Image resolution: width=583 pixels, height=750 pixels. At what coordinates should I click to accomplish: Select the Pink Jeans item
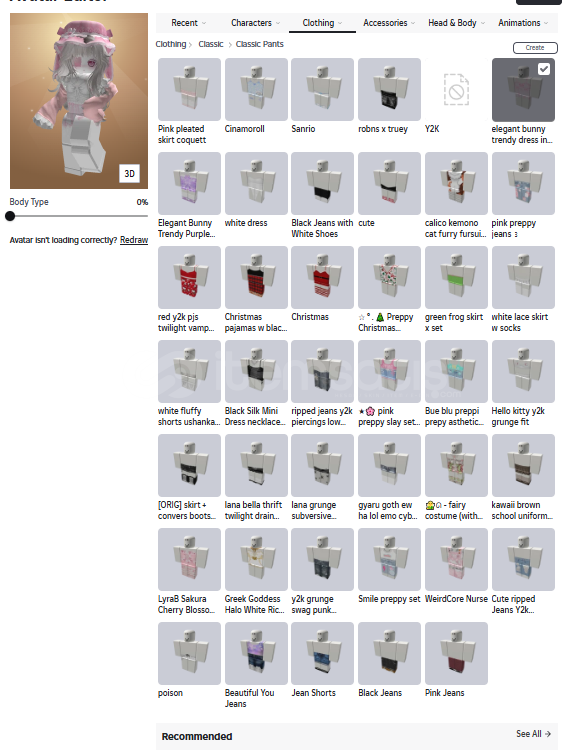pyautogui.click(x=456, y=653)
